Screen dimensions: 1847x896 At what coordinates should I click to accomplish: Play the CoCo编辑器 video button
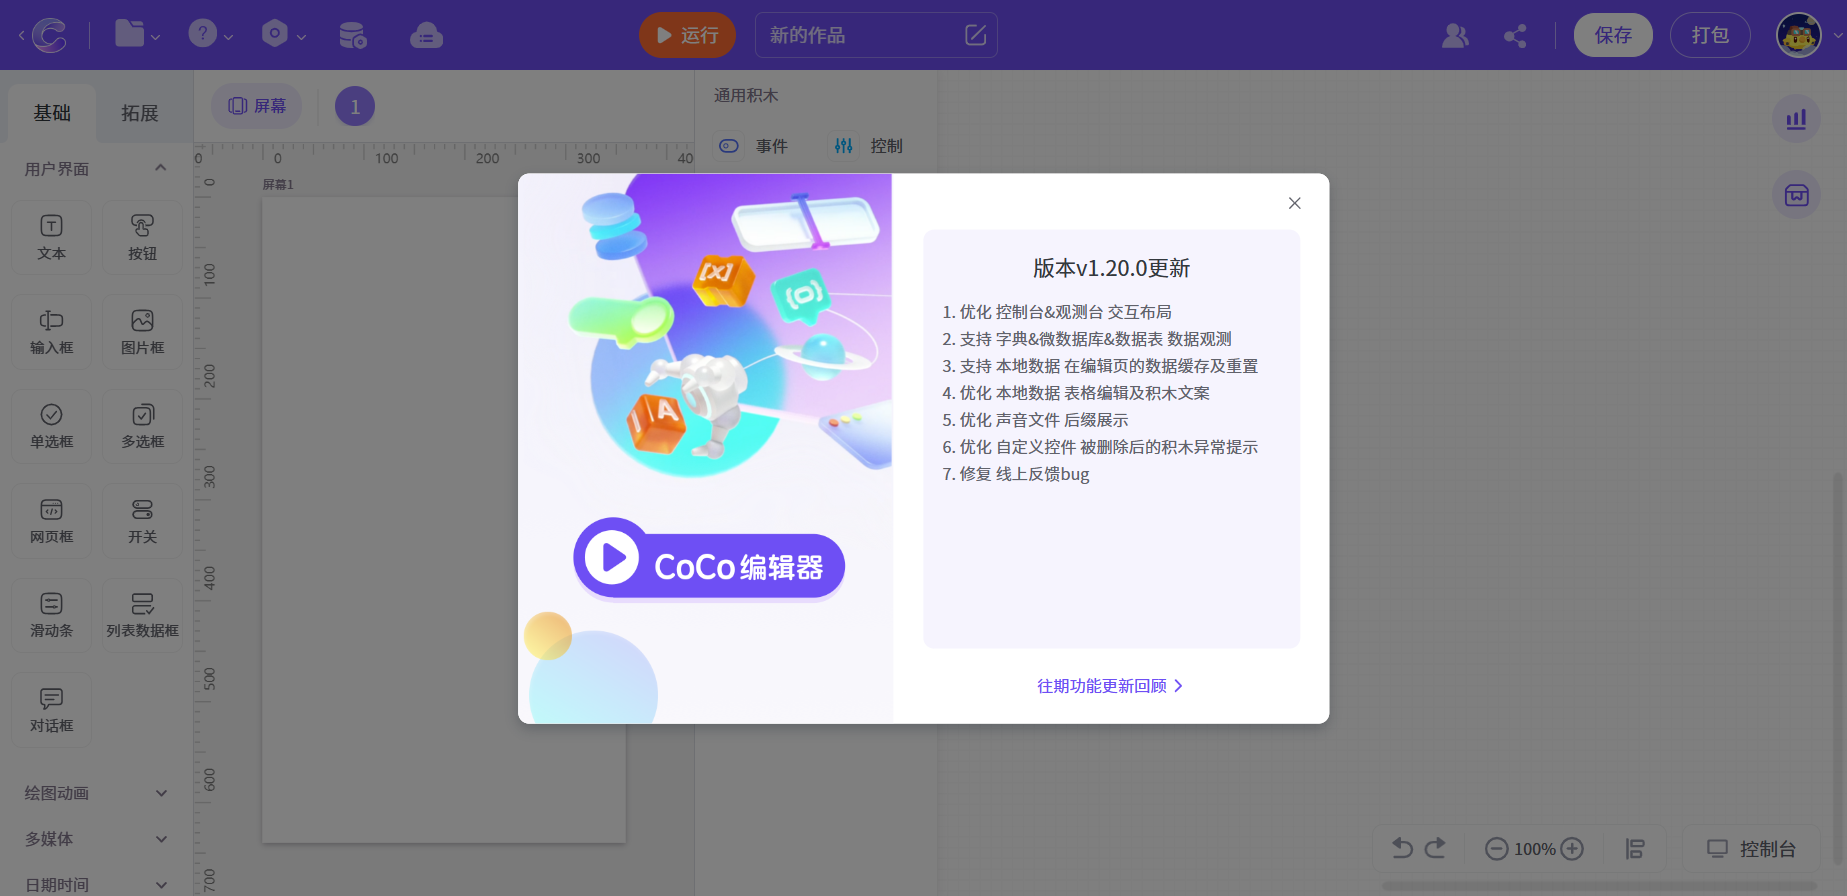709,559
